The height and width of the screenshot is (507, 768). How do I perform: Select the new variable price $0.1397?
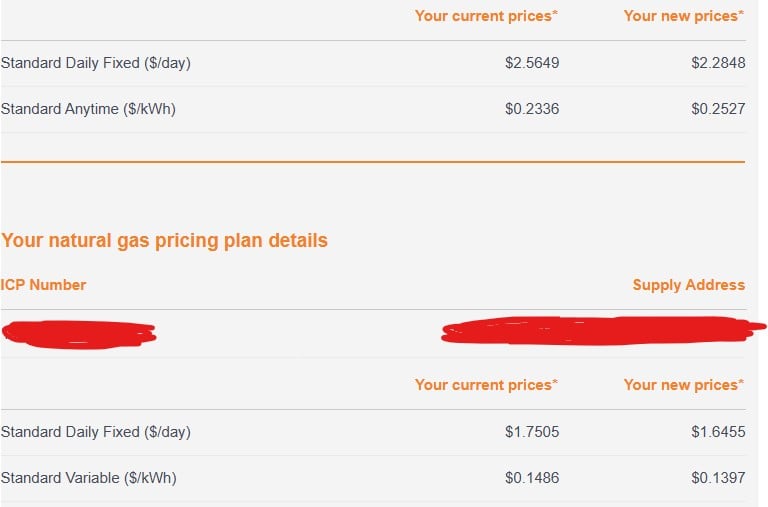coord(718,478)
